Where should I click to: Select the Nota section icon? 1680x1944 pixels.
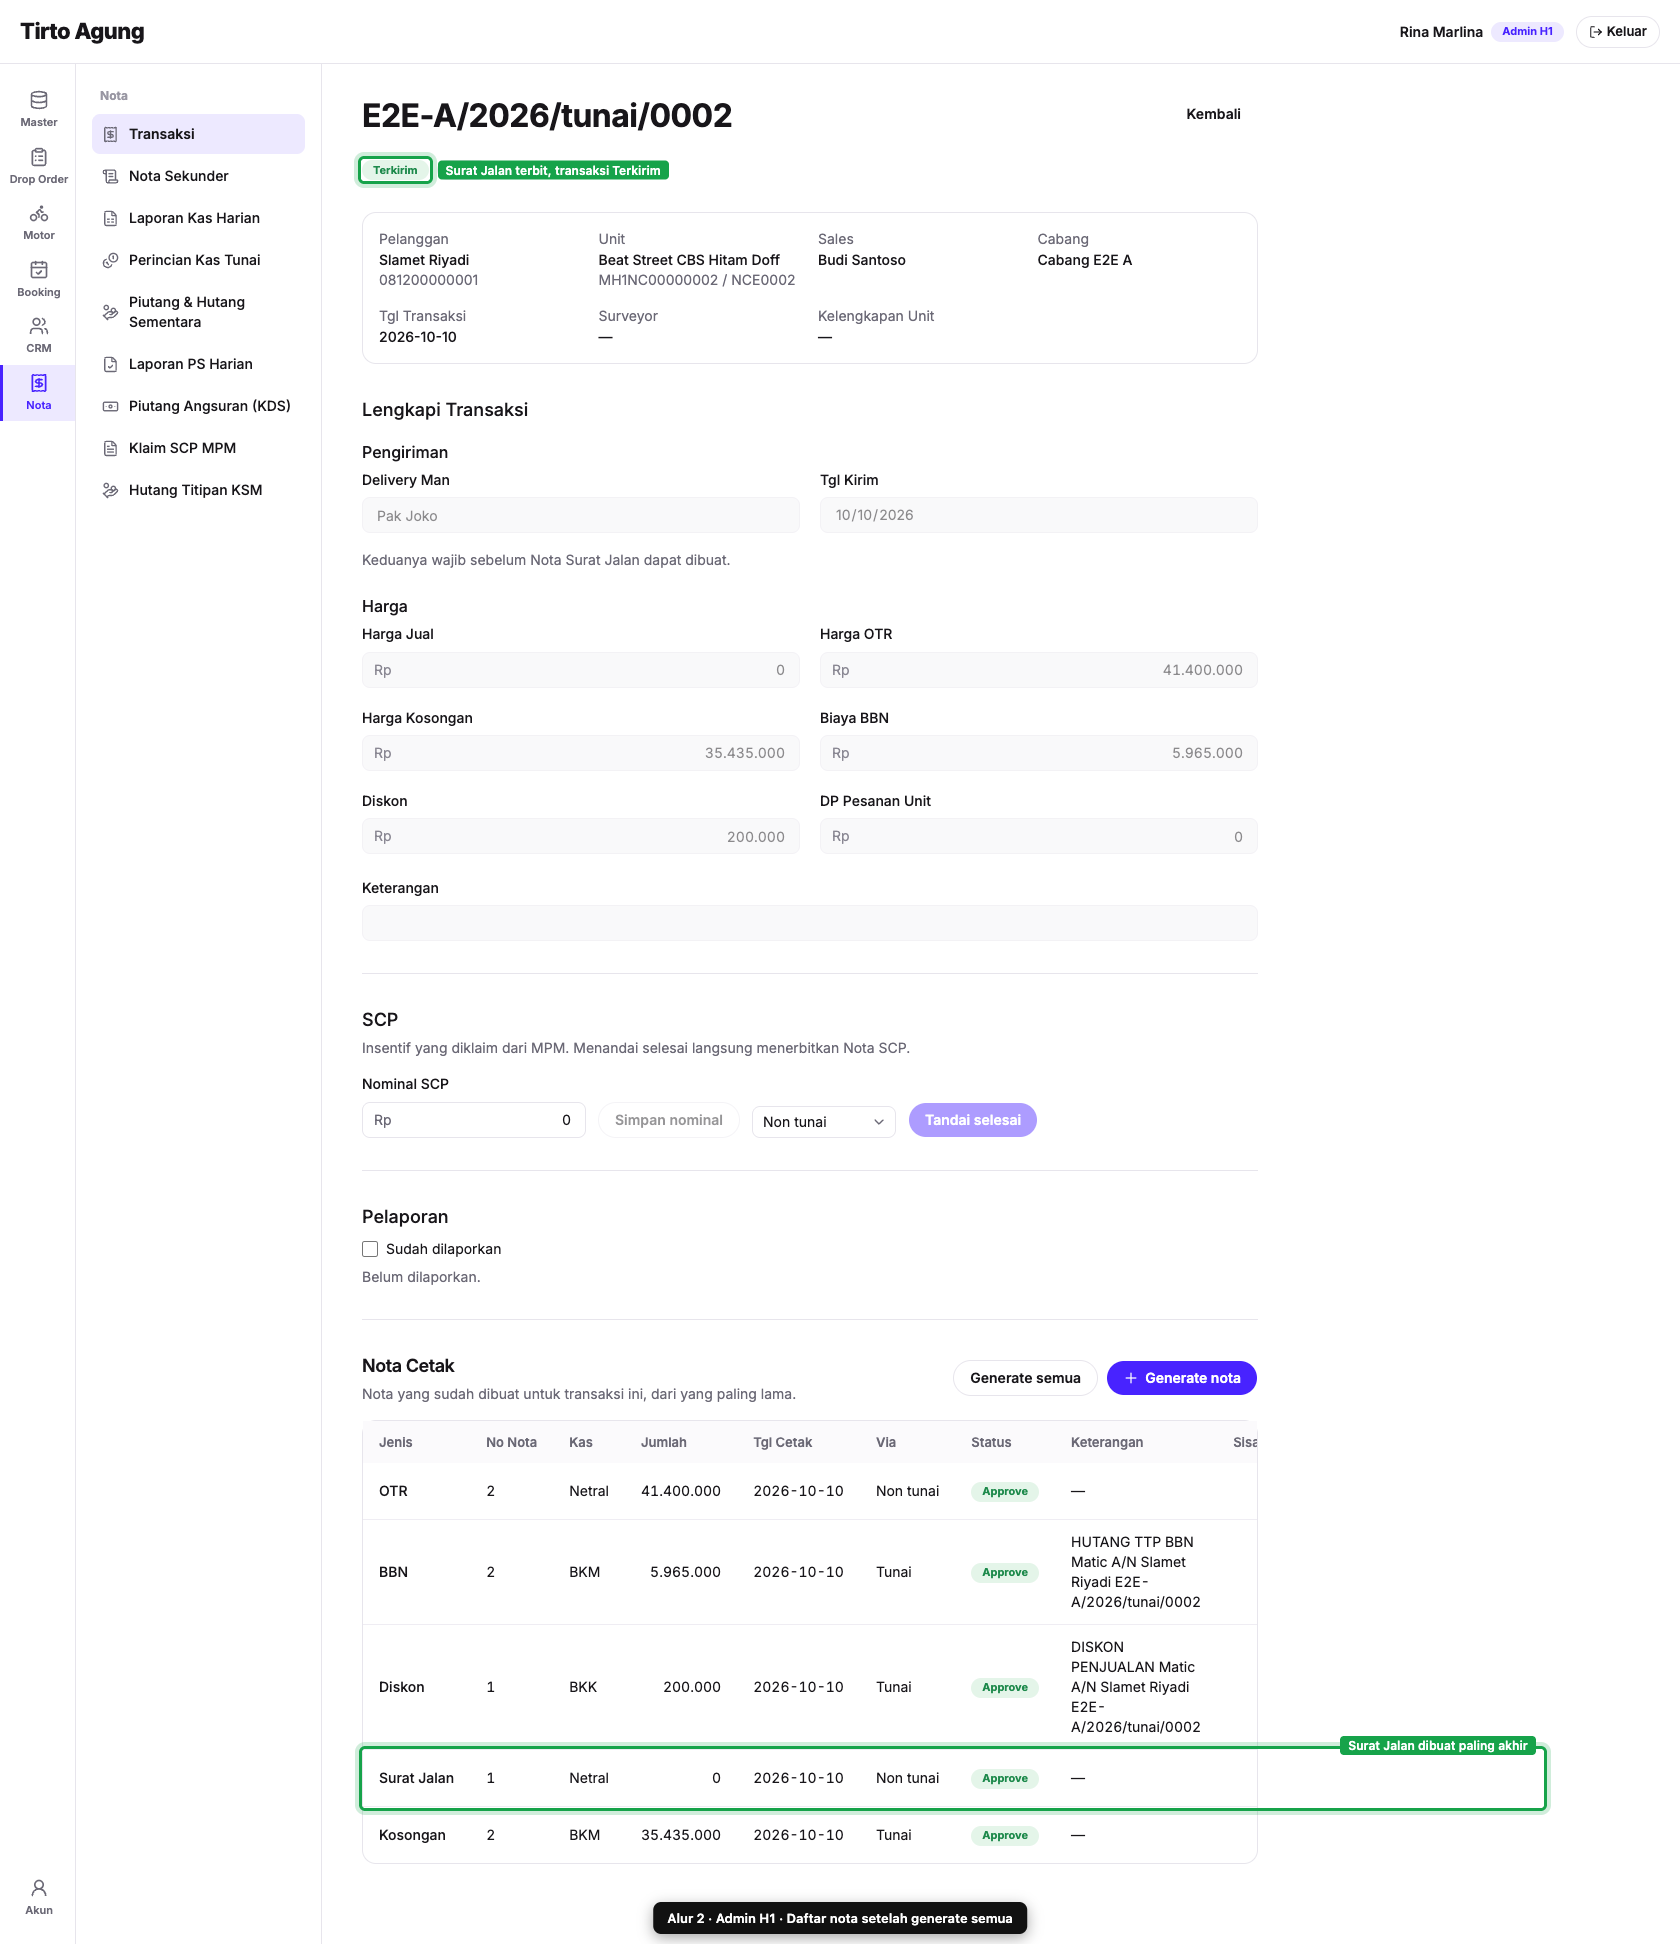[39, 383]
